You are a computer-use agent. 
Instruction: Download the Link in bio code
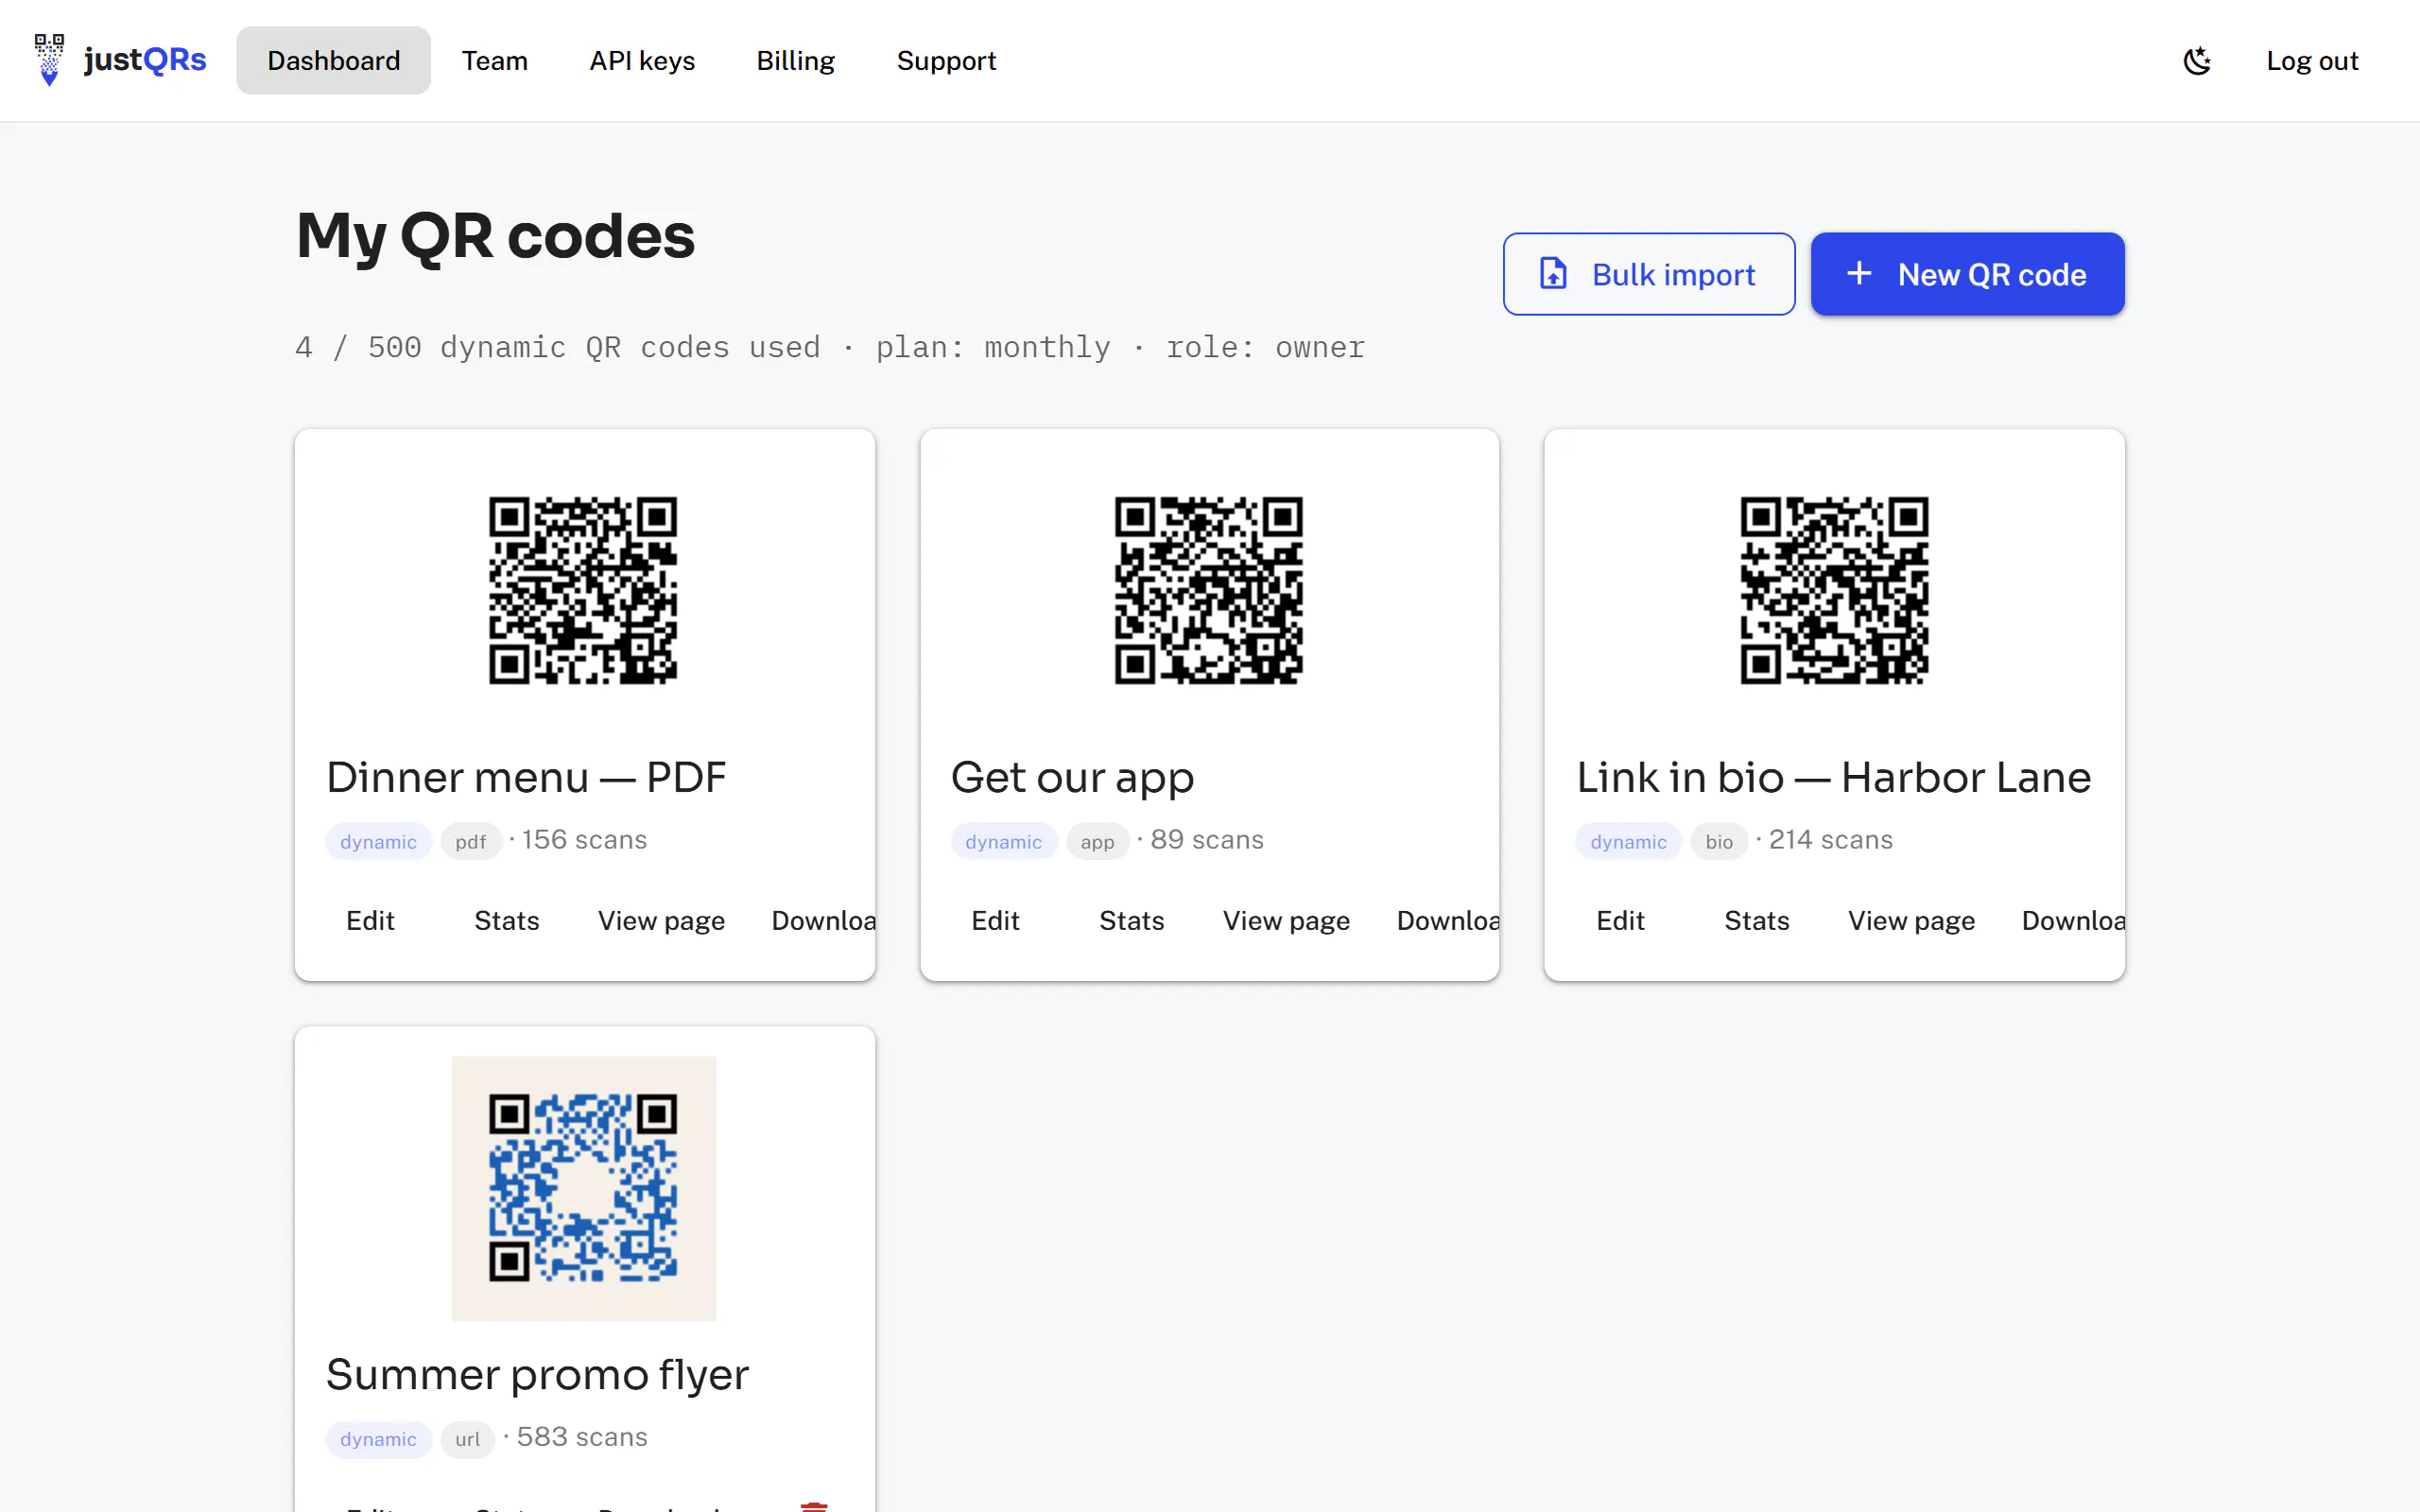pos(2073,921)
